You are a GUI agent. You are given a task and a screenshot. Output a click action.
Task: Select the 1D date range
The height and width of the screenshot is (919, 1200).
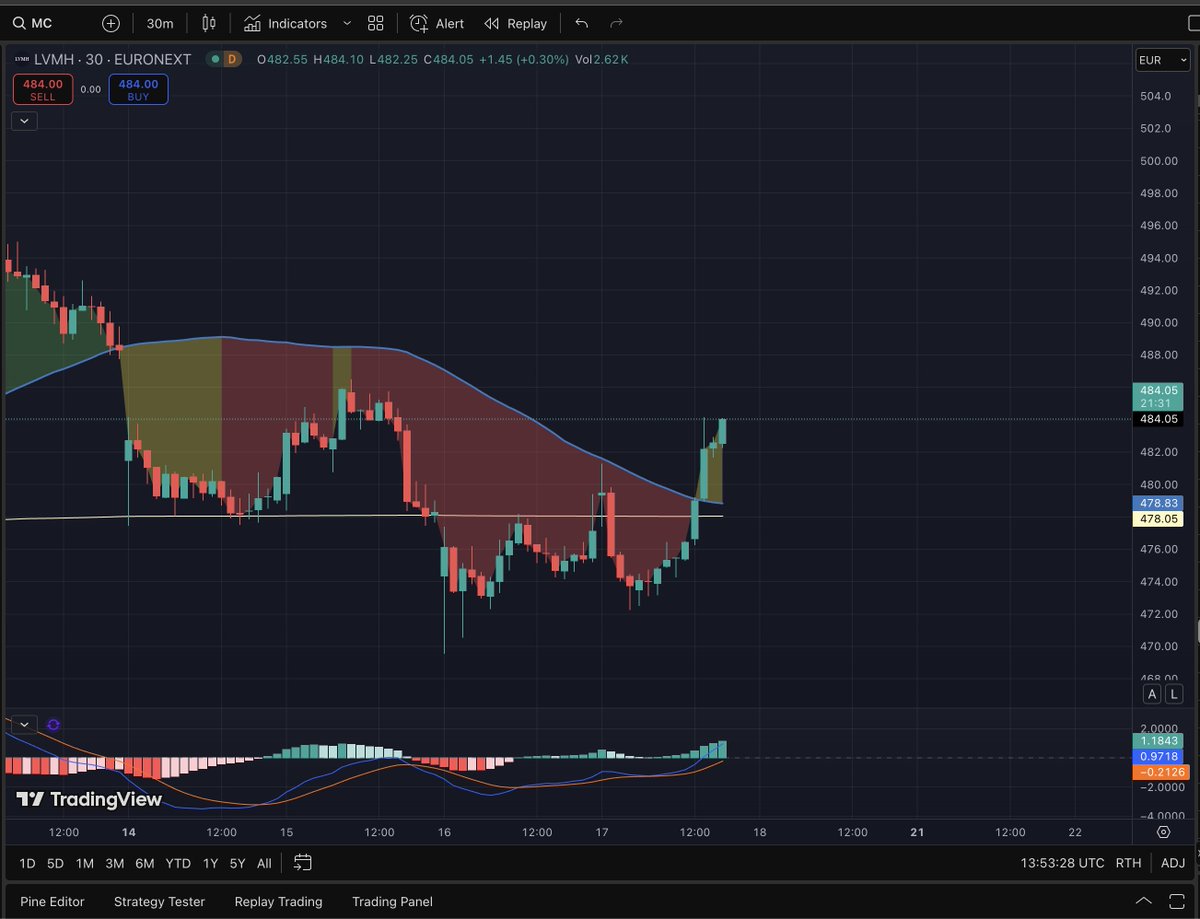pos(28,863)
